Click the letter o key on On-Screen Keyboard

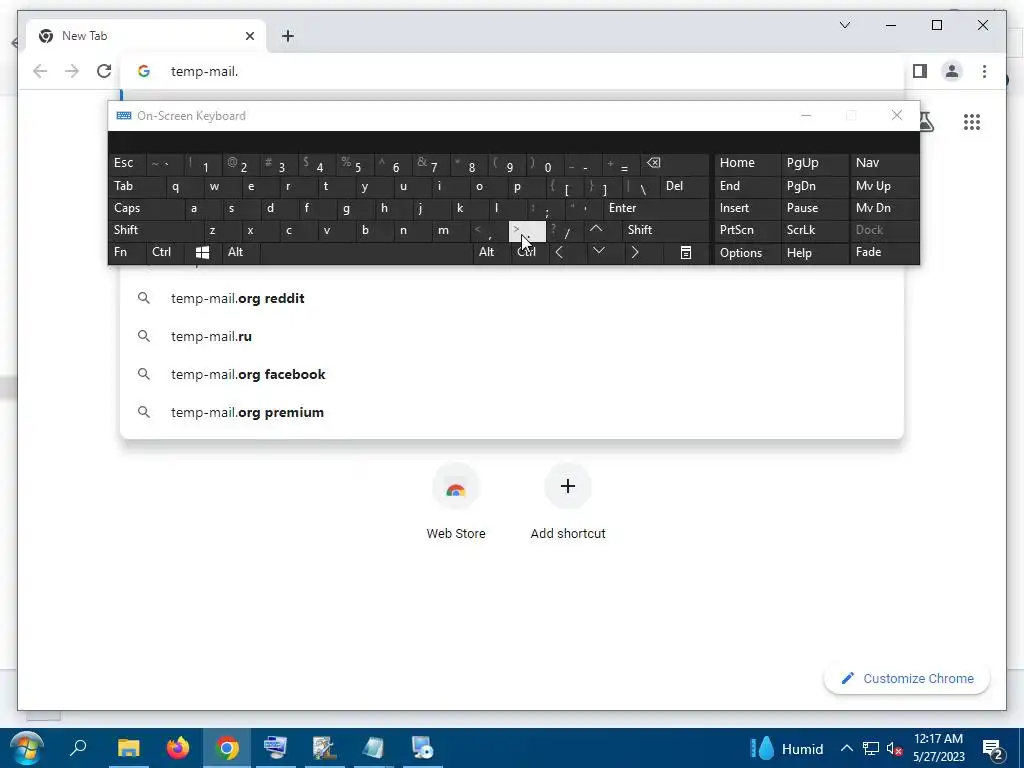tap(489, 186)
